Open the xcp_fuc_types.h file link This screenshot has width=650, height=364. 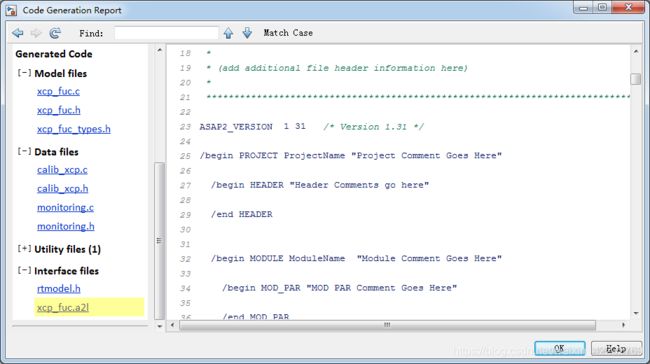coord(74,129)
